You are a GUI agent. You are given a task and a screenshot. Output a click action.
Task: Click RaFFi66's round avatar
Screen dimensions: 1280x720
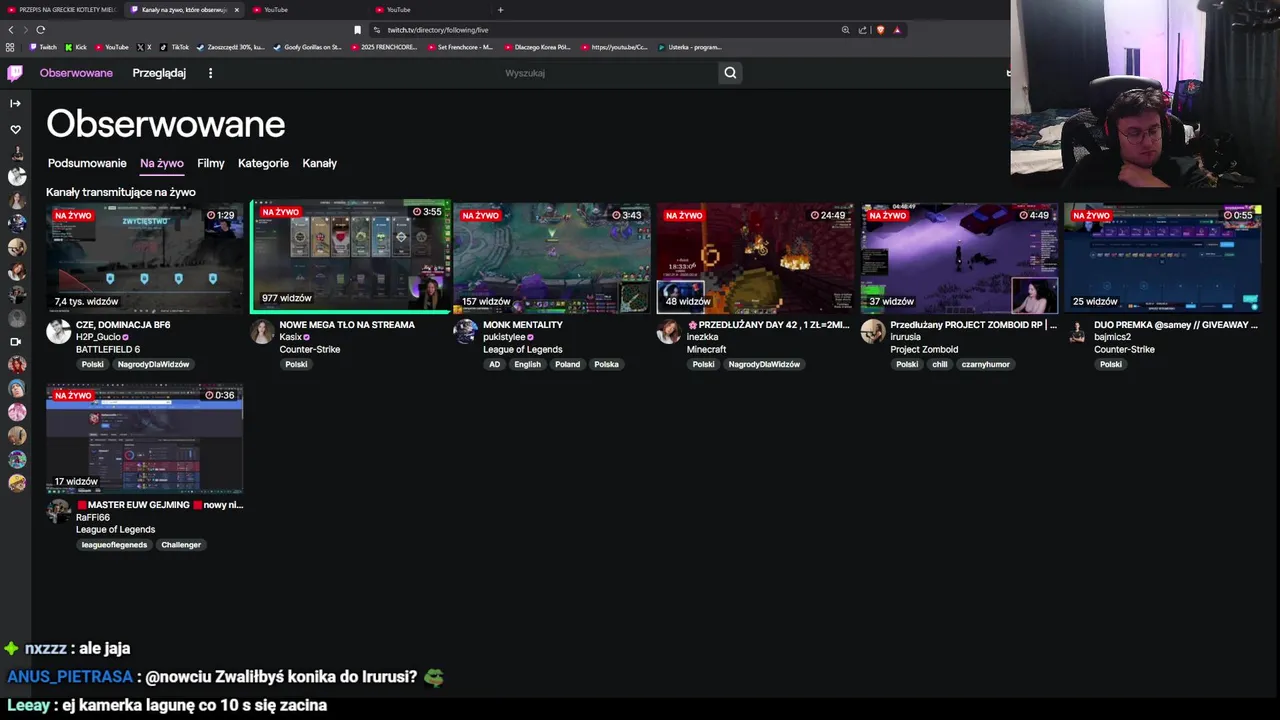(59, 512)
